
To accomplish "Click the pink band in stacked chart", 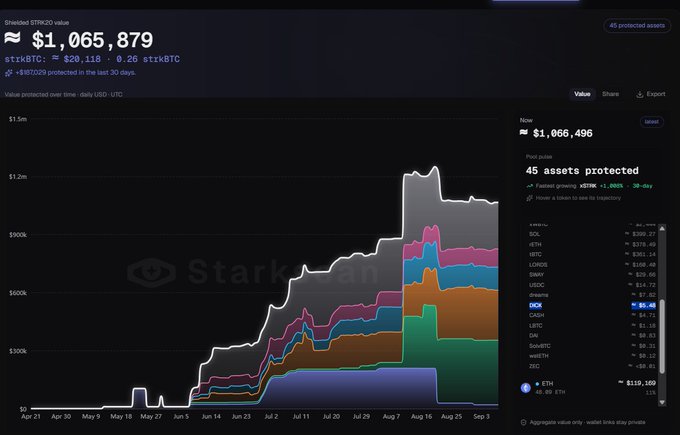I will click(x=468, y=255).
